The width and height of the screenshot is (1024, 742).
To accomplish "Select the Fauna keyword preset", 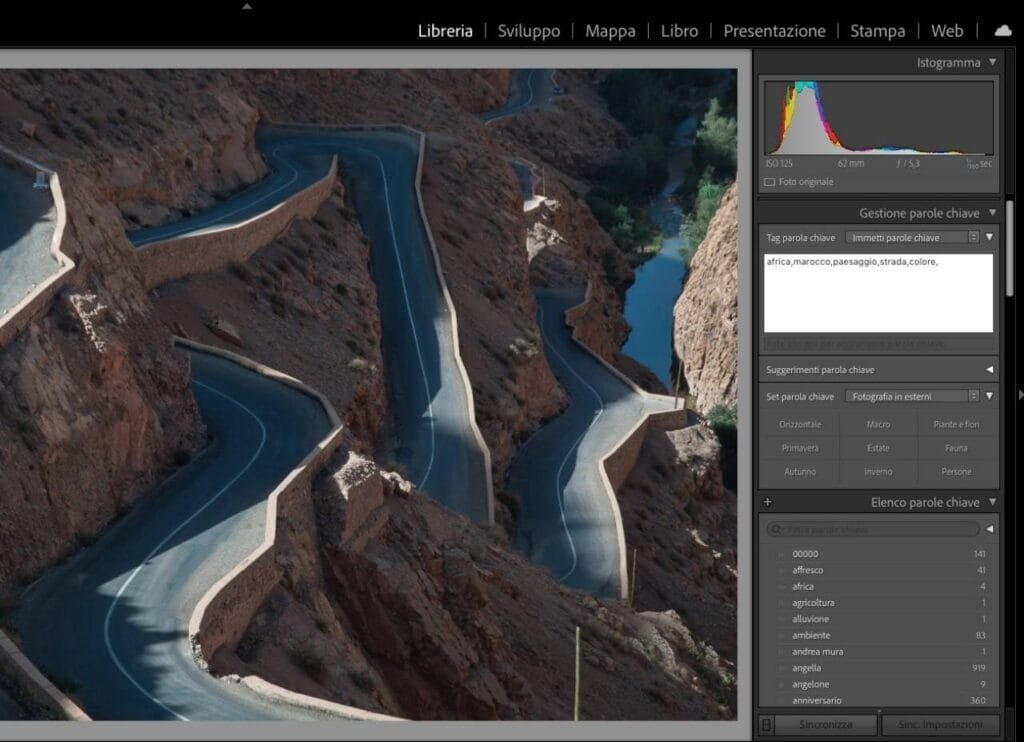I will pos(956,447).
